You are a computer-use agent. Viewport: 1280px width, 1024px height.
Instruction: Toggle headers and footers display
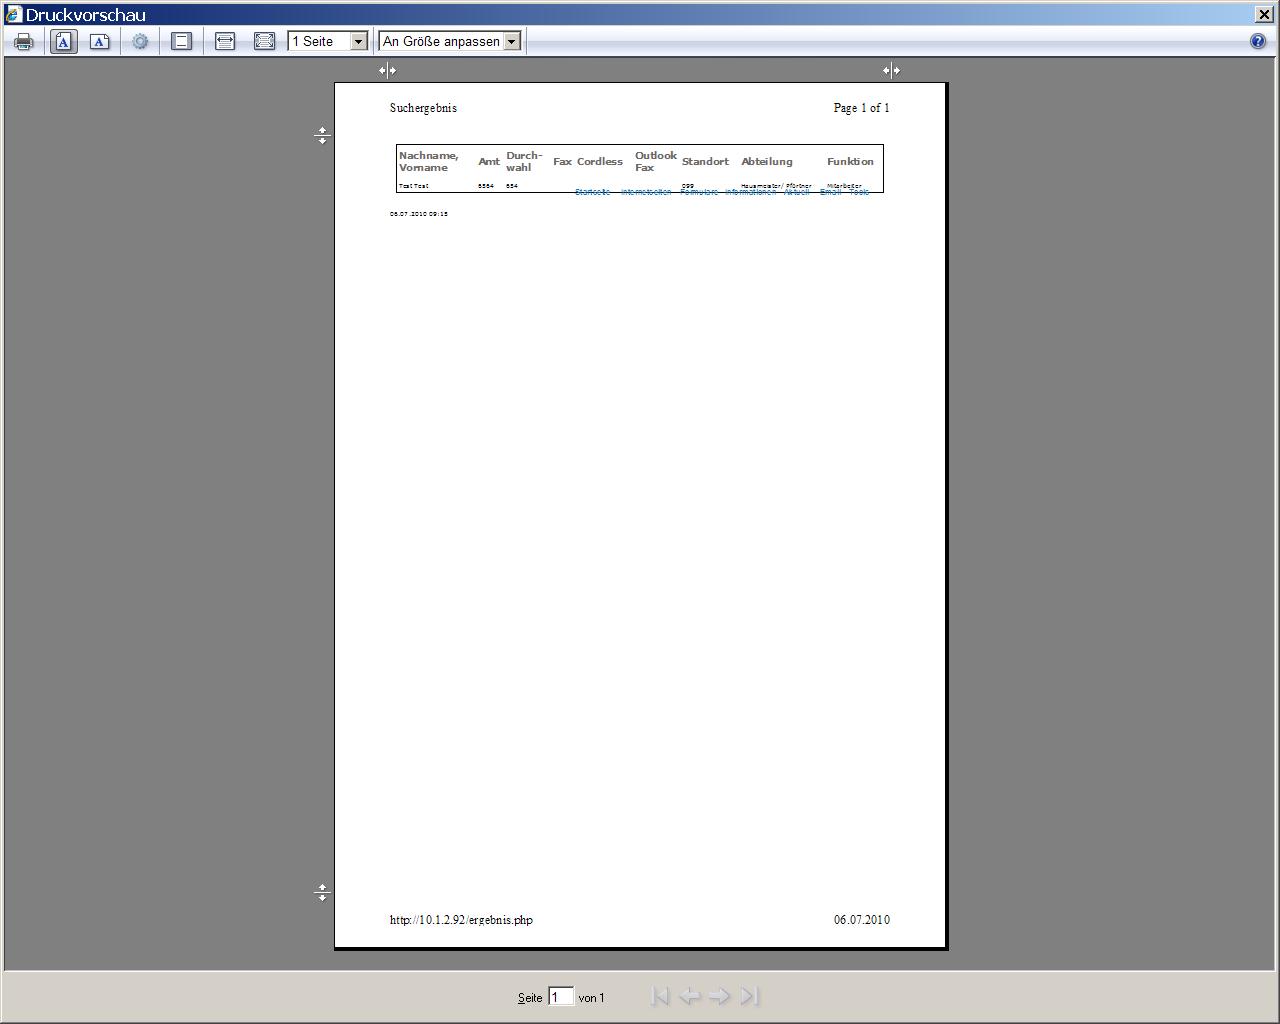point(181,41)
